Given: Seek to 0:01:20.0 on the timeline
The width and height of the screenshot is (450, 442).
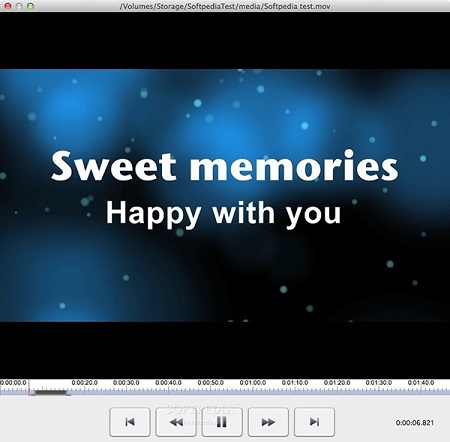Looking at the screenshot, I should tap(337, 383).
